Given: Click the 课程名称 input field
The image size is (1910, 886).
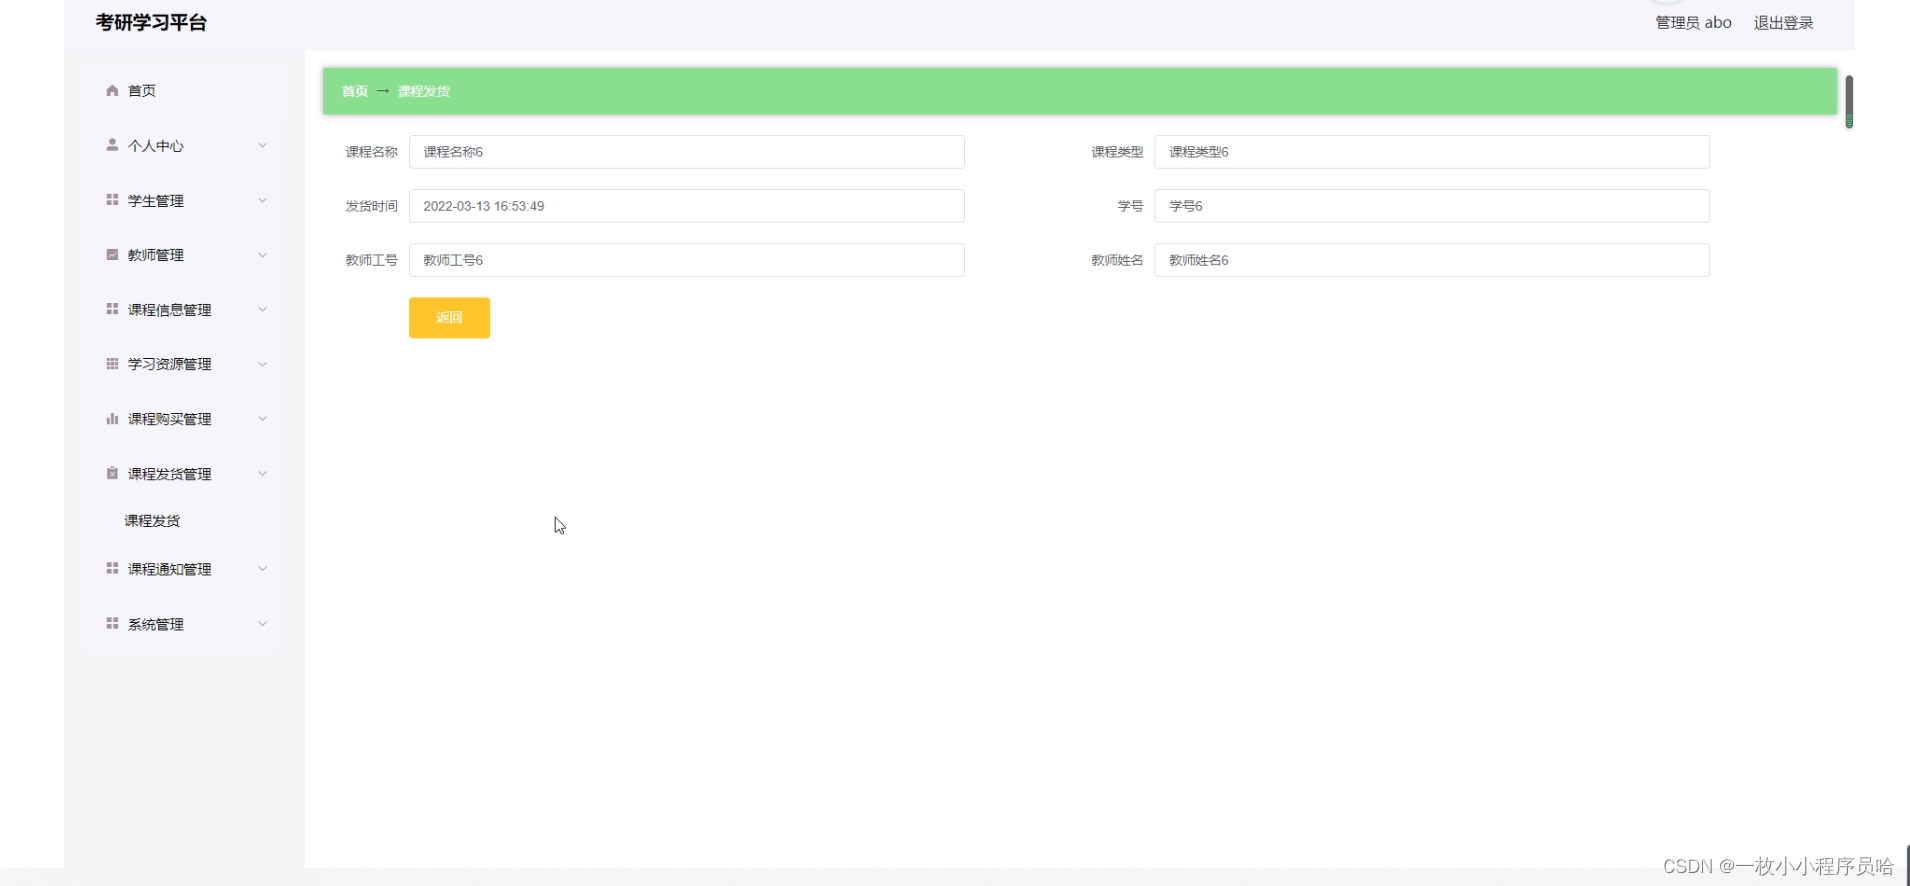Looking at the screenshot, I should click(687, 152).
